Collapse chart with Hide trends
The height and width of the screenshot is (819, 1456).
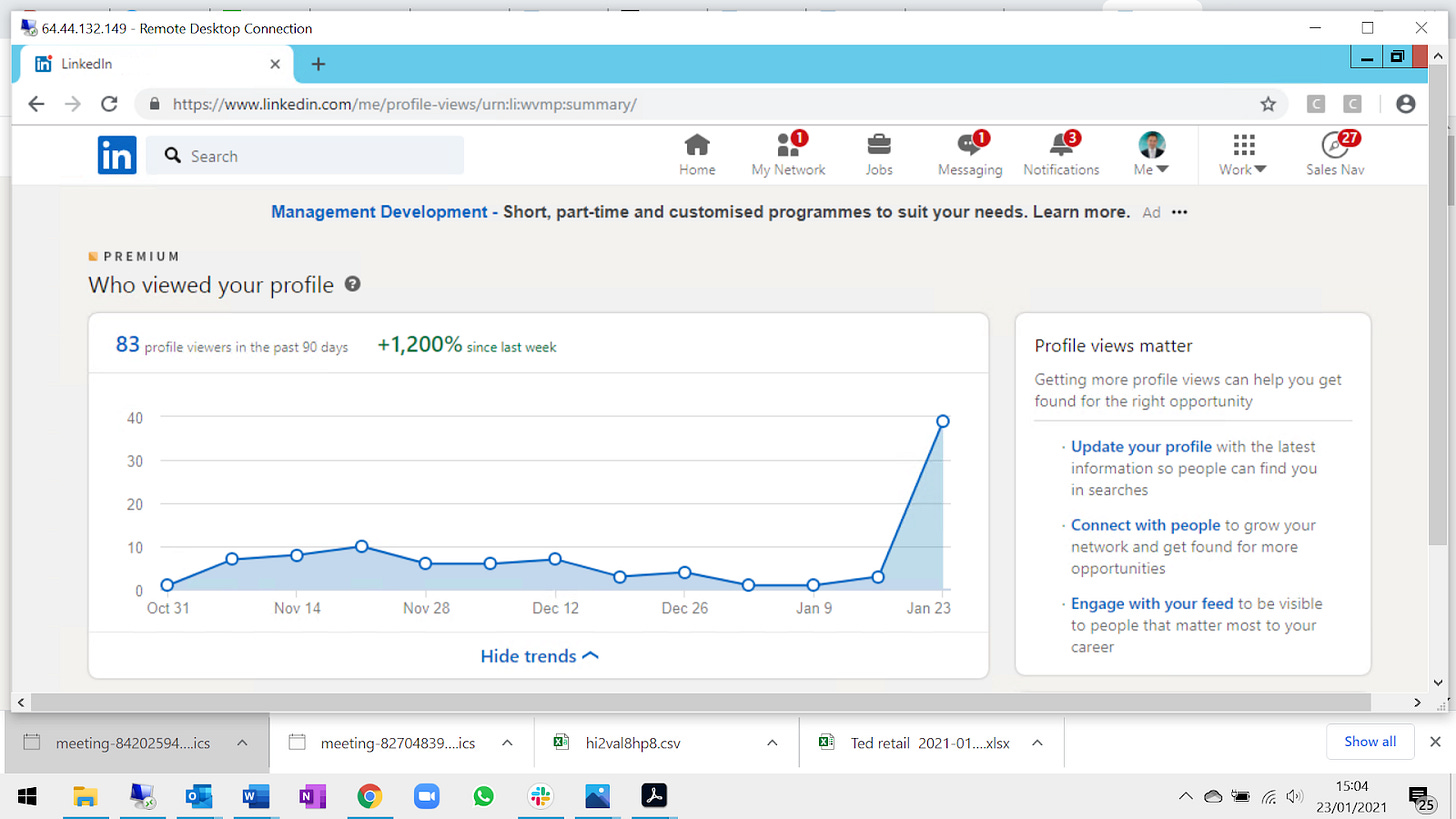[539, 656]
